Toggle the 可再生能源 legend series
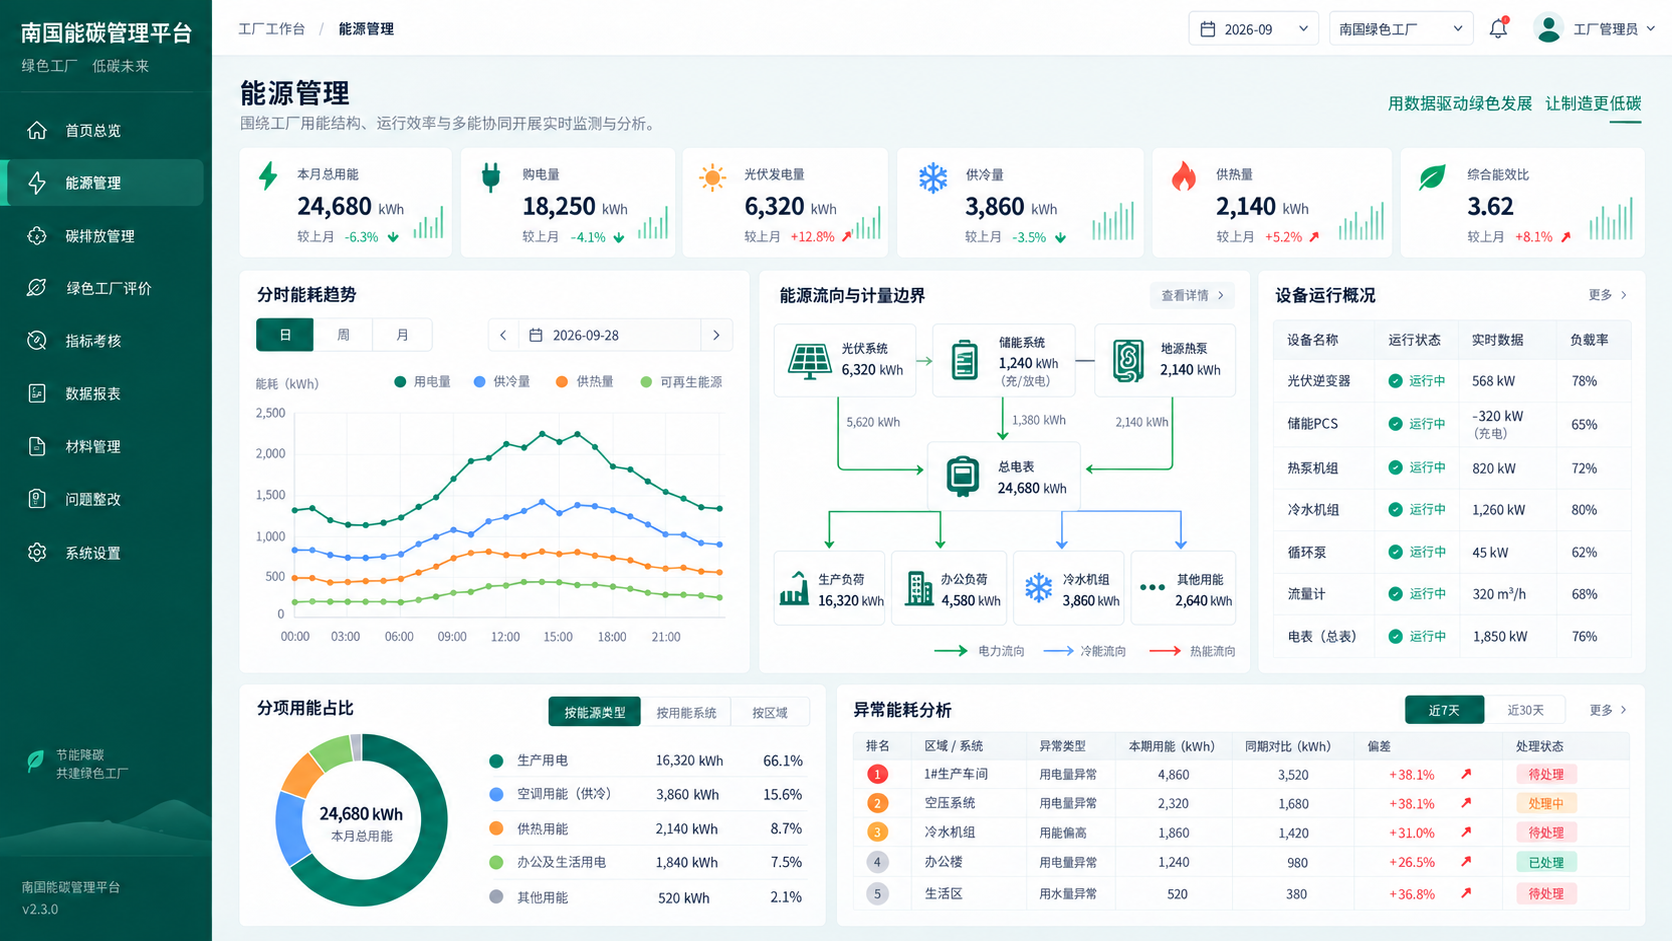 681,382
